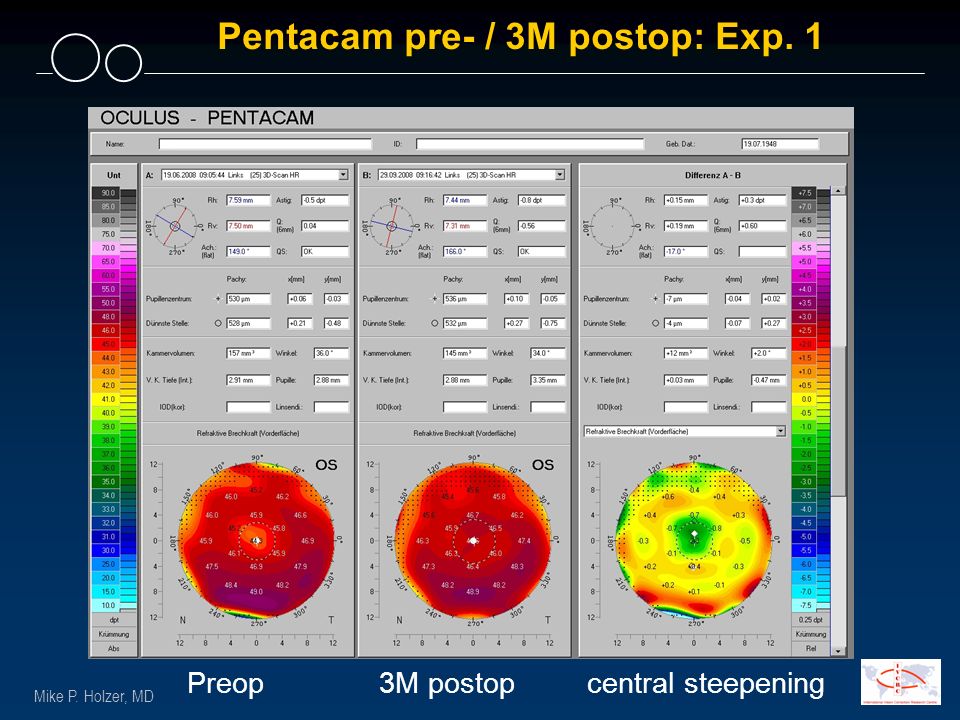Click the preop refractive power map in panel A
The image size is (960, 720).
[x=257, y=540]
